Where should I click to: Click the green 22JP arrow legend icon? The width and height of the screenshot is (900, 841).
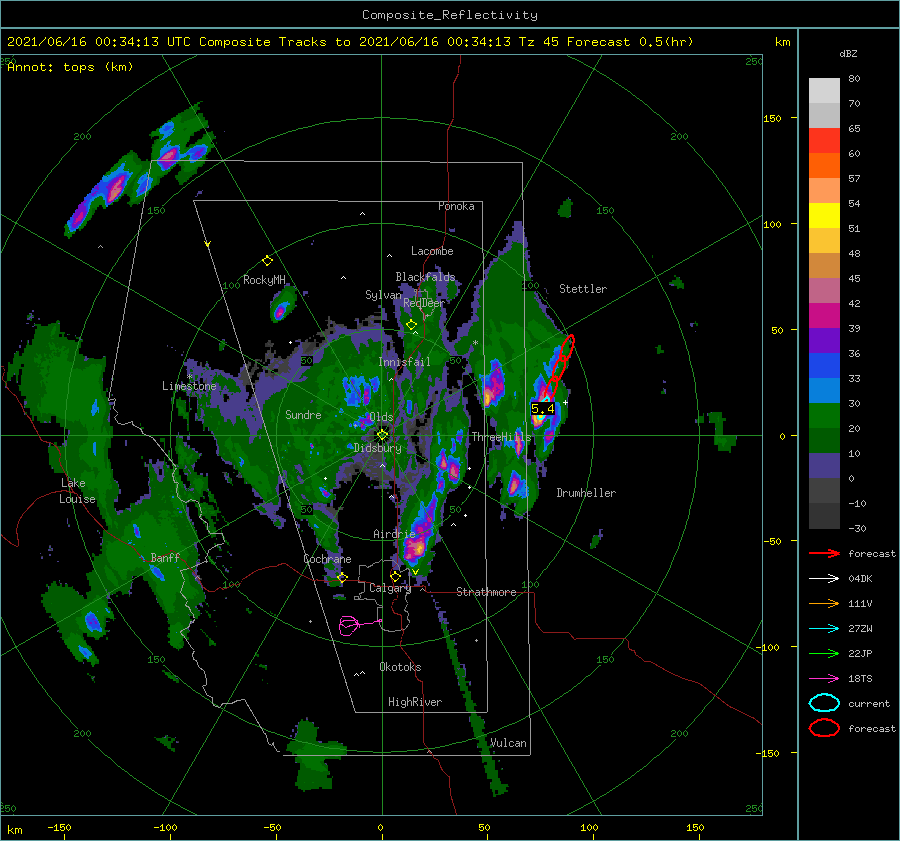(x=824, y=653)
